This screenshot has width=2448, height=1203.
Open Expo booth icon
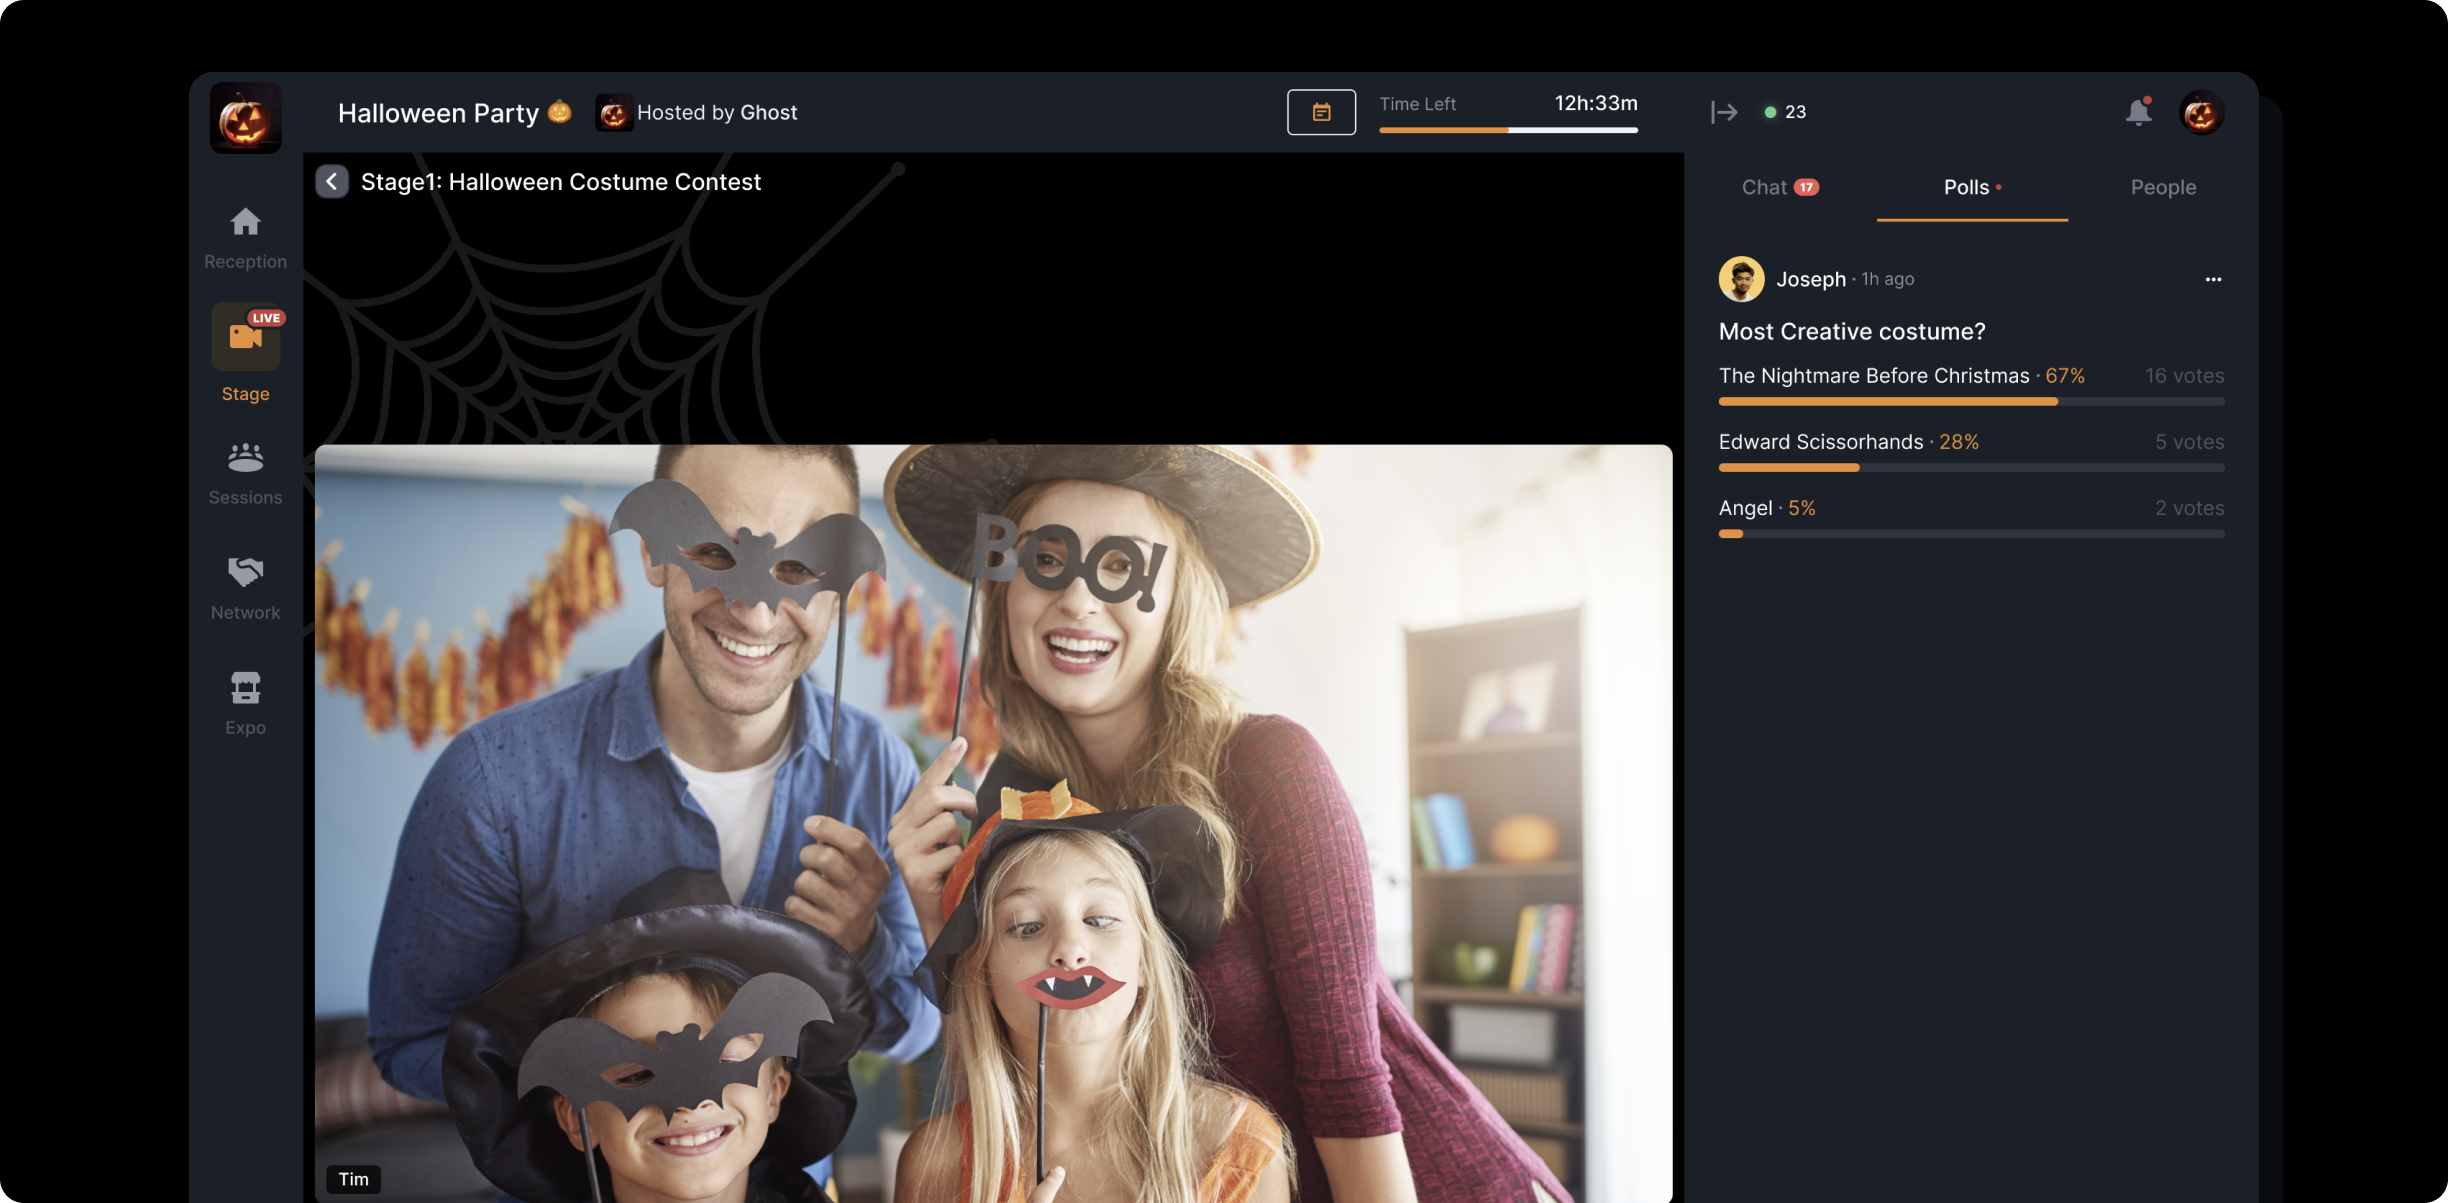point(245,688)
